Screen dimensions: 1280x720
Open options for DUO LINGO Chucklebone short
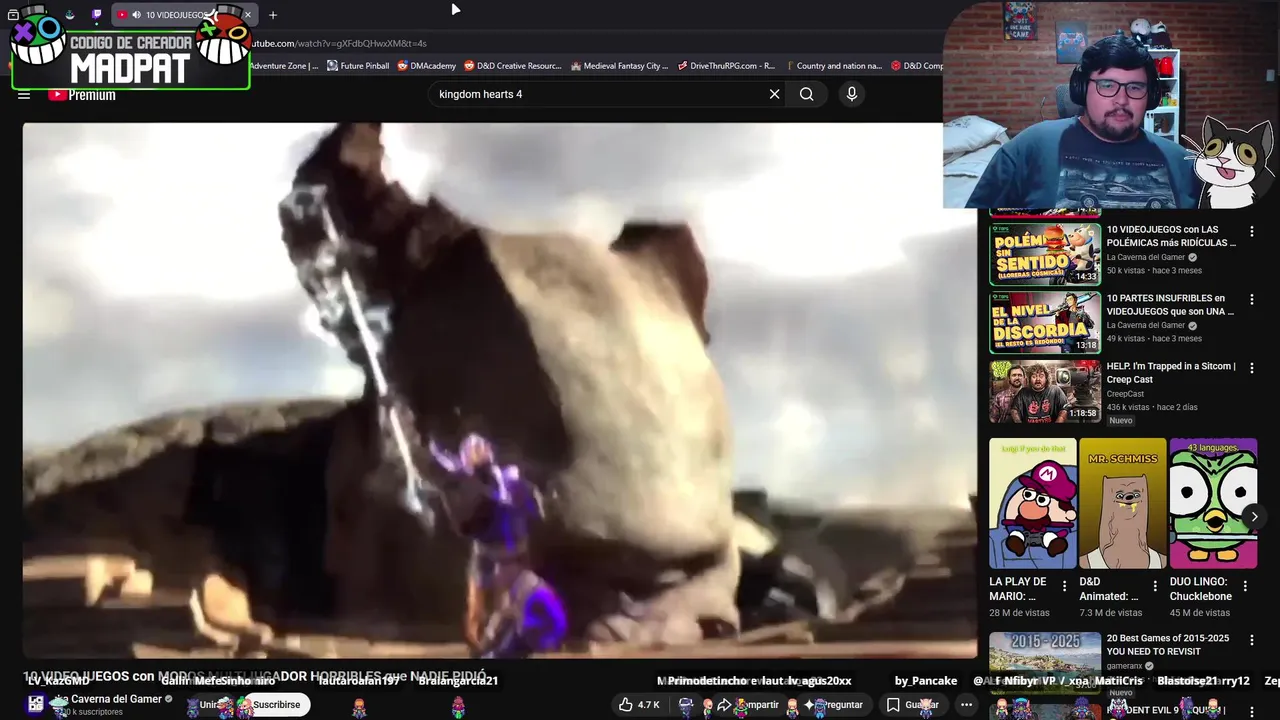click(1245, 586)
